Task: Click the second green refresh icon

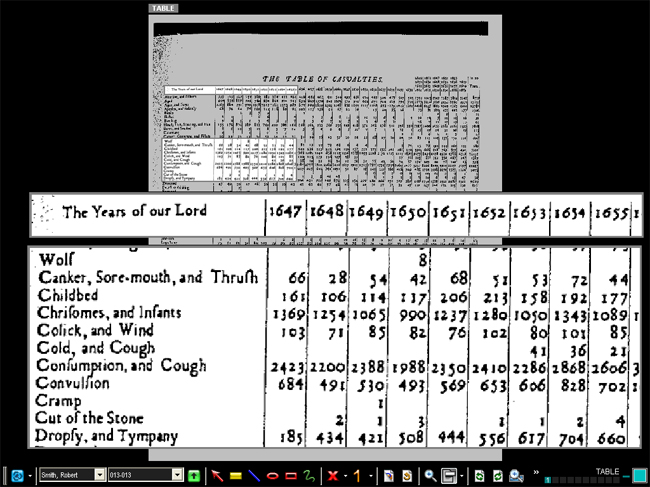Action: coord(497,475)
